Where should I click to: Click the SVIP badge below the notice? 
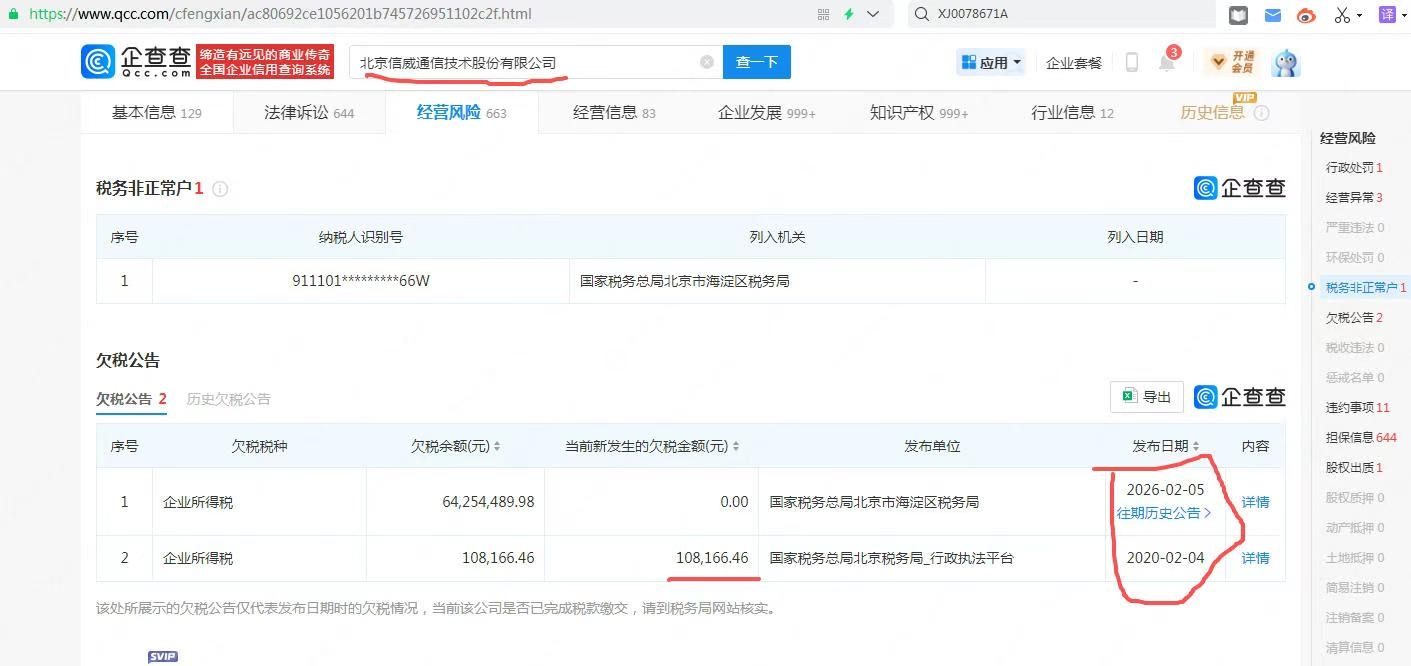[x=162, y=657]
